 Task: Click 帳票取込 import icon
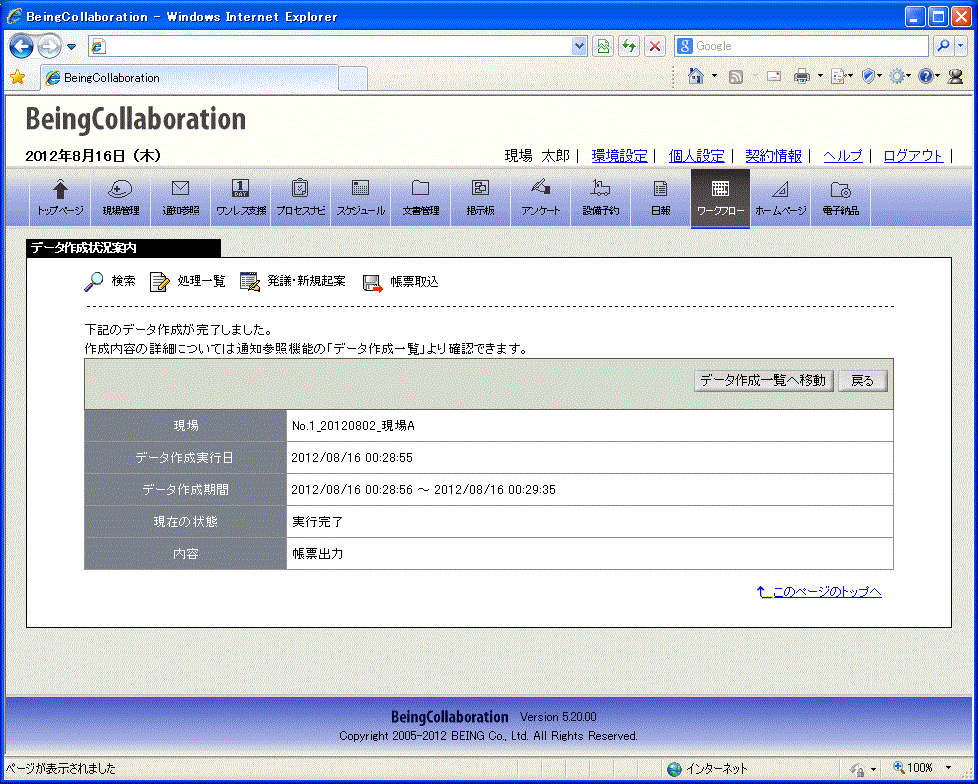[x=372, y=283]
